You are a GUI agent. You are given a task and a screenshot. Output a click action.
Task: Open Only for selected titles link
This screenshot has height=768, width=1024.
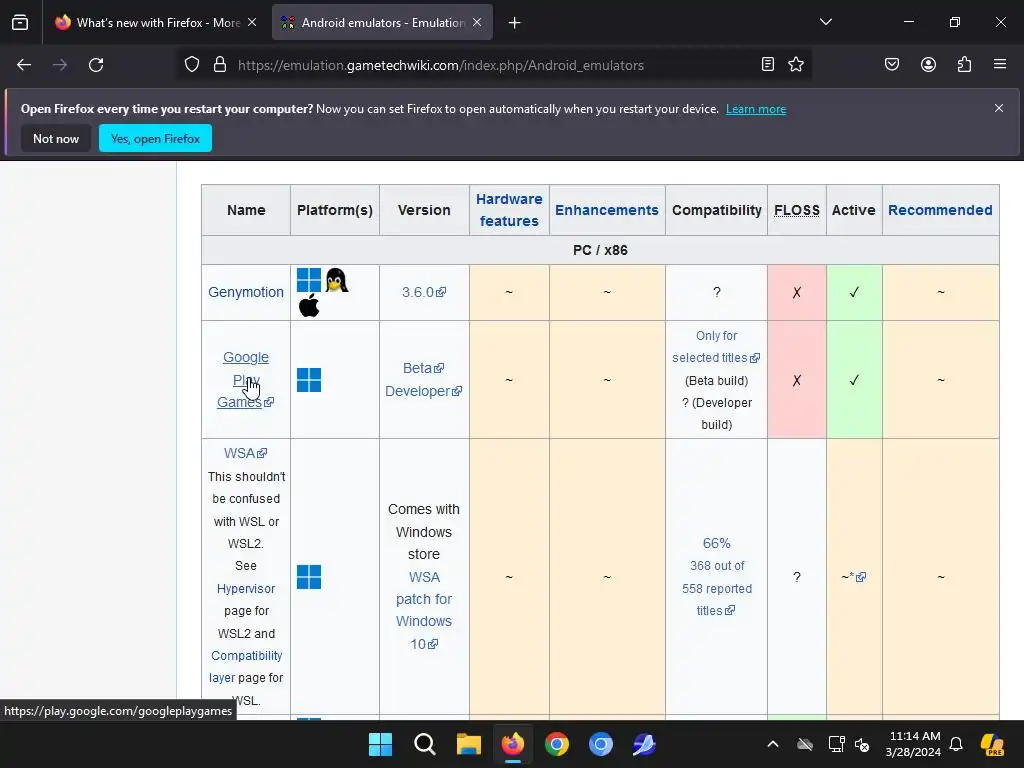716,347
